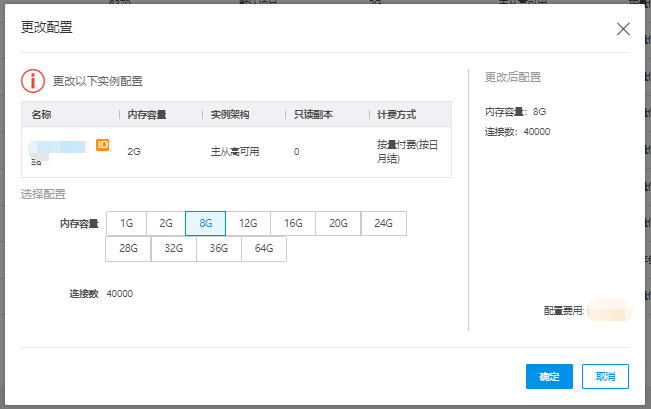Screen dimensions: 651x409
Task: Select 36G memory capacity
Action: [219, 249]
